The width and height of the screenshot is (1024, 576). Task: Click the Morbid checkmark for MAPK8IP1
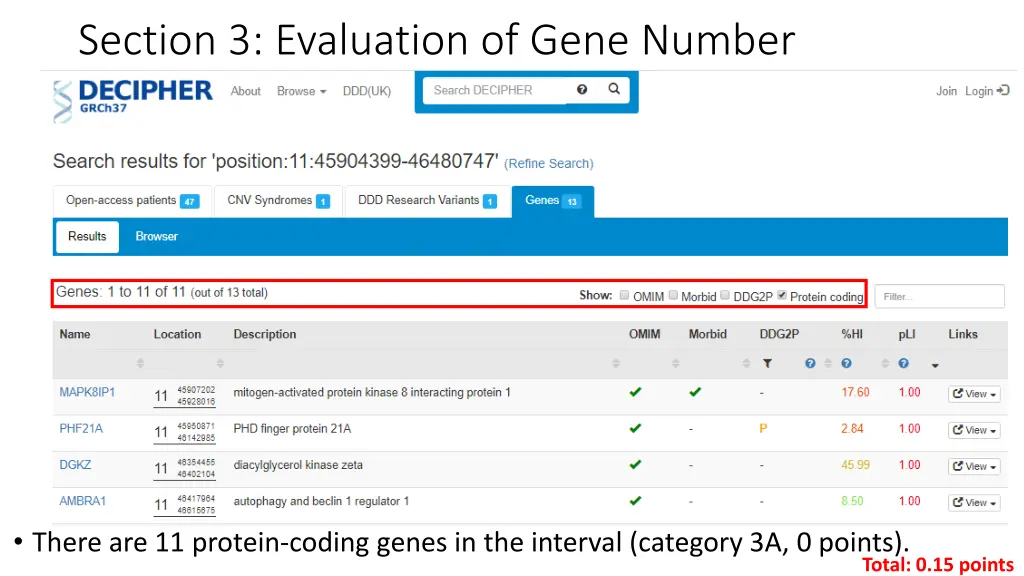point(695,392)
